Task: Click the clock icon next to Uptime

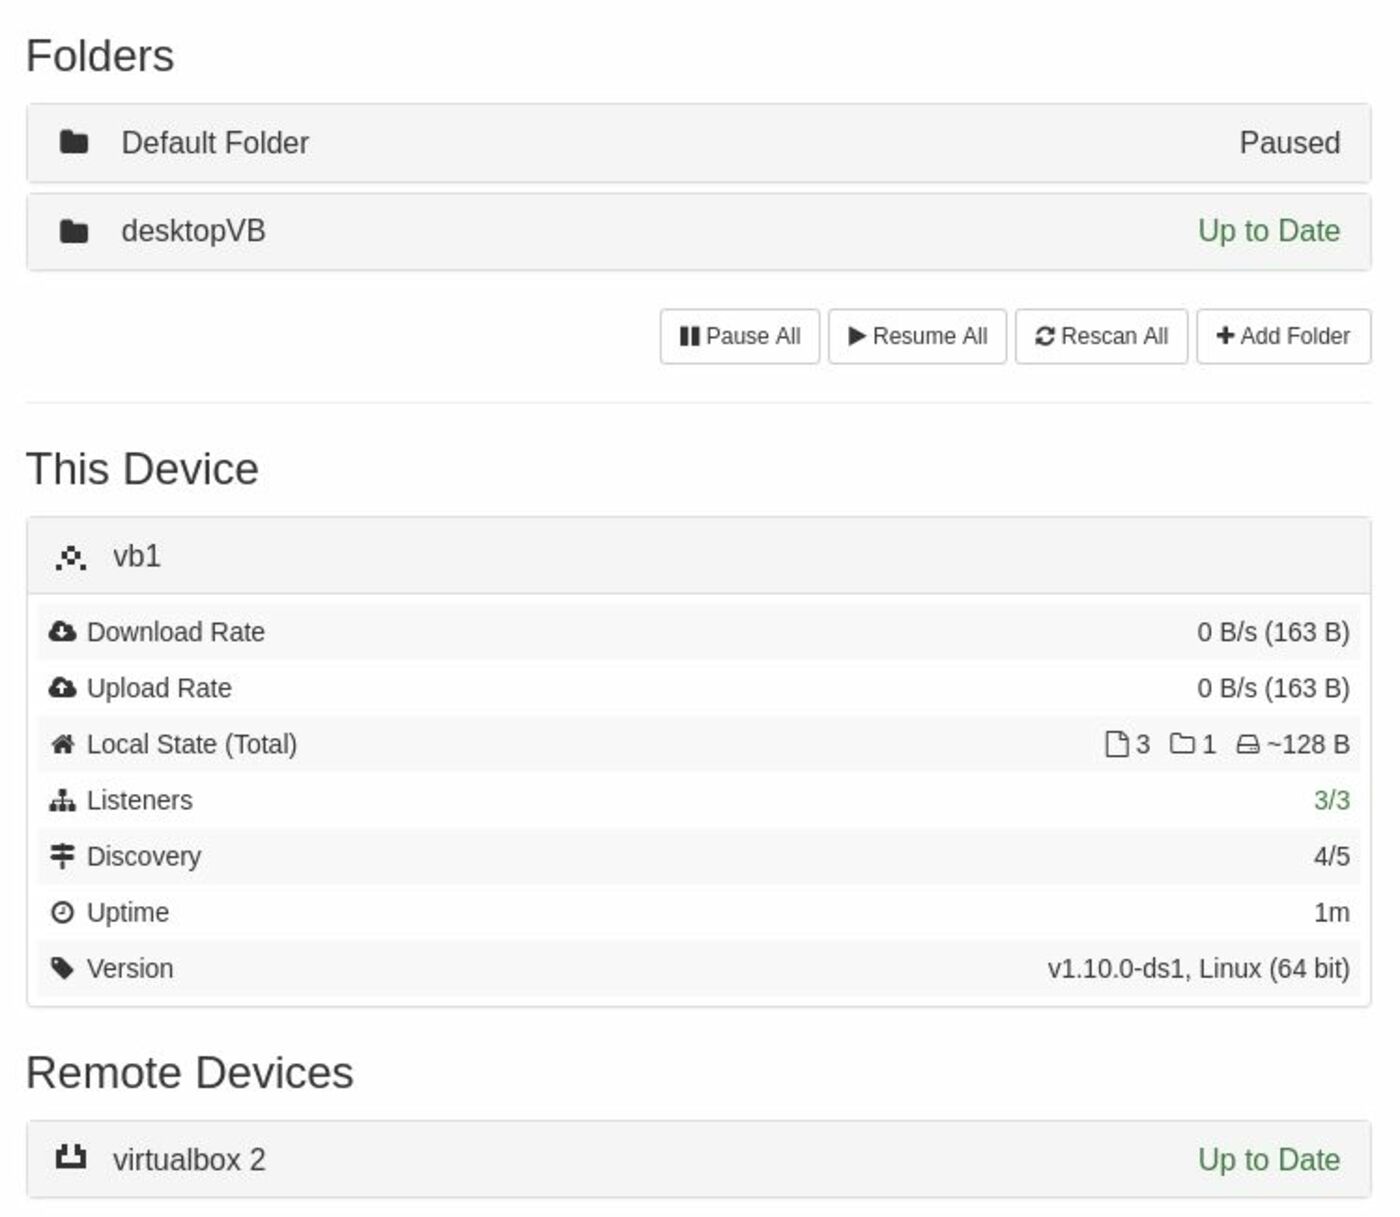Action: (62, 911)
